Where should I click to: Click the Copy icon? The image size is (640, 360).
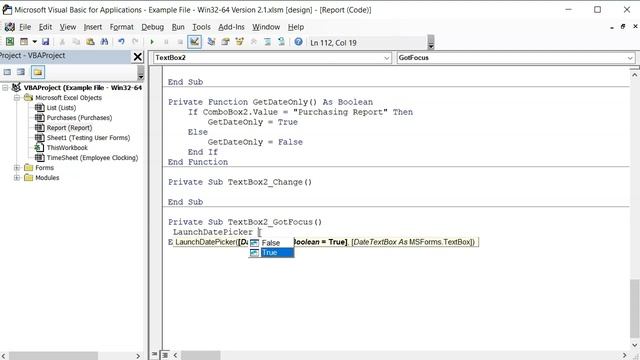pos(76,42)
